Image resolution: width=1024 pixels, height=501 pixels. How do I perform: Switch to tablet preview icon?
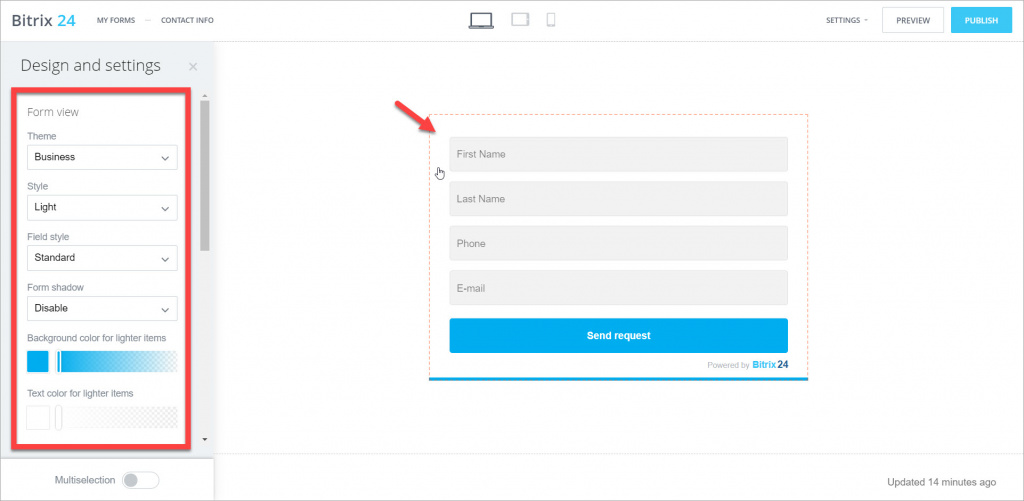click(x=520, y=20)
